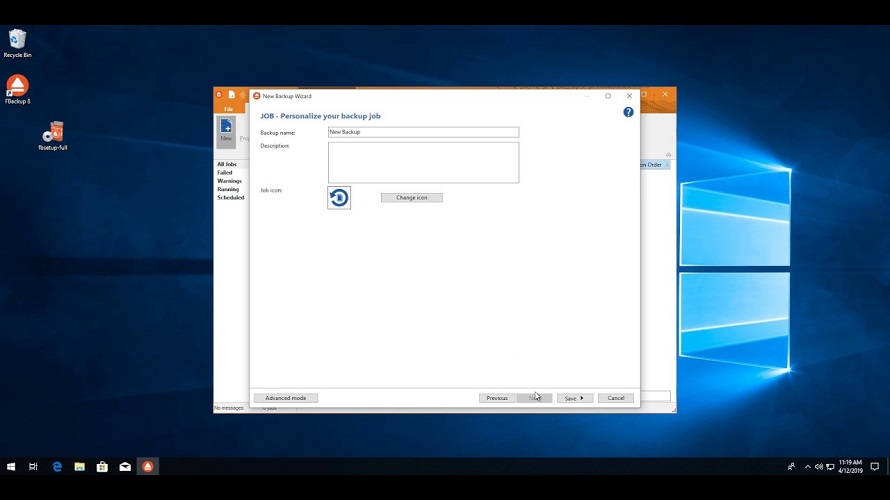Viewport: 890px width, 500px height.
Task: Select the Warnings jobs filter
Action: 229,181
